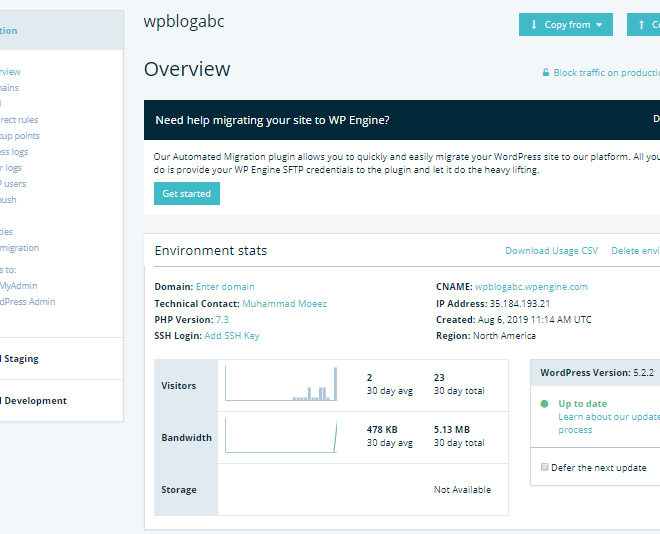Image resolution: width=660 pixels, height=534 pixels.
Task: Click Learn about our update process link
Action: pyautogui.click(x=609, y=423)
